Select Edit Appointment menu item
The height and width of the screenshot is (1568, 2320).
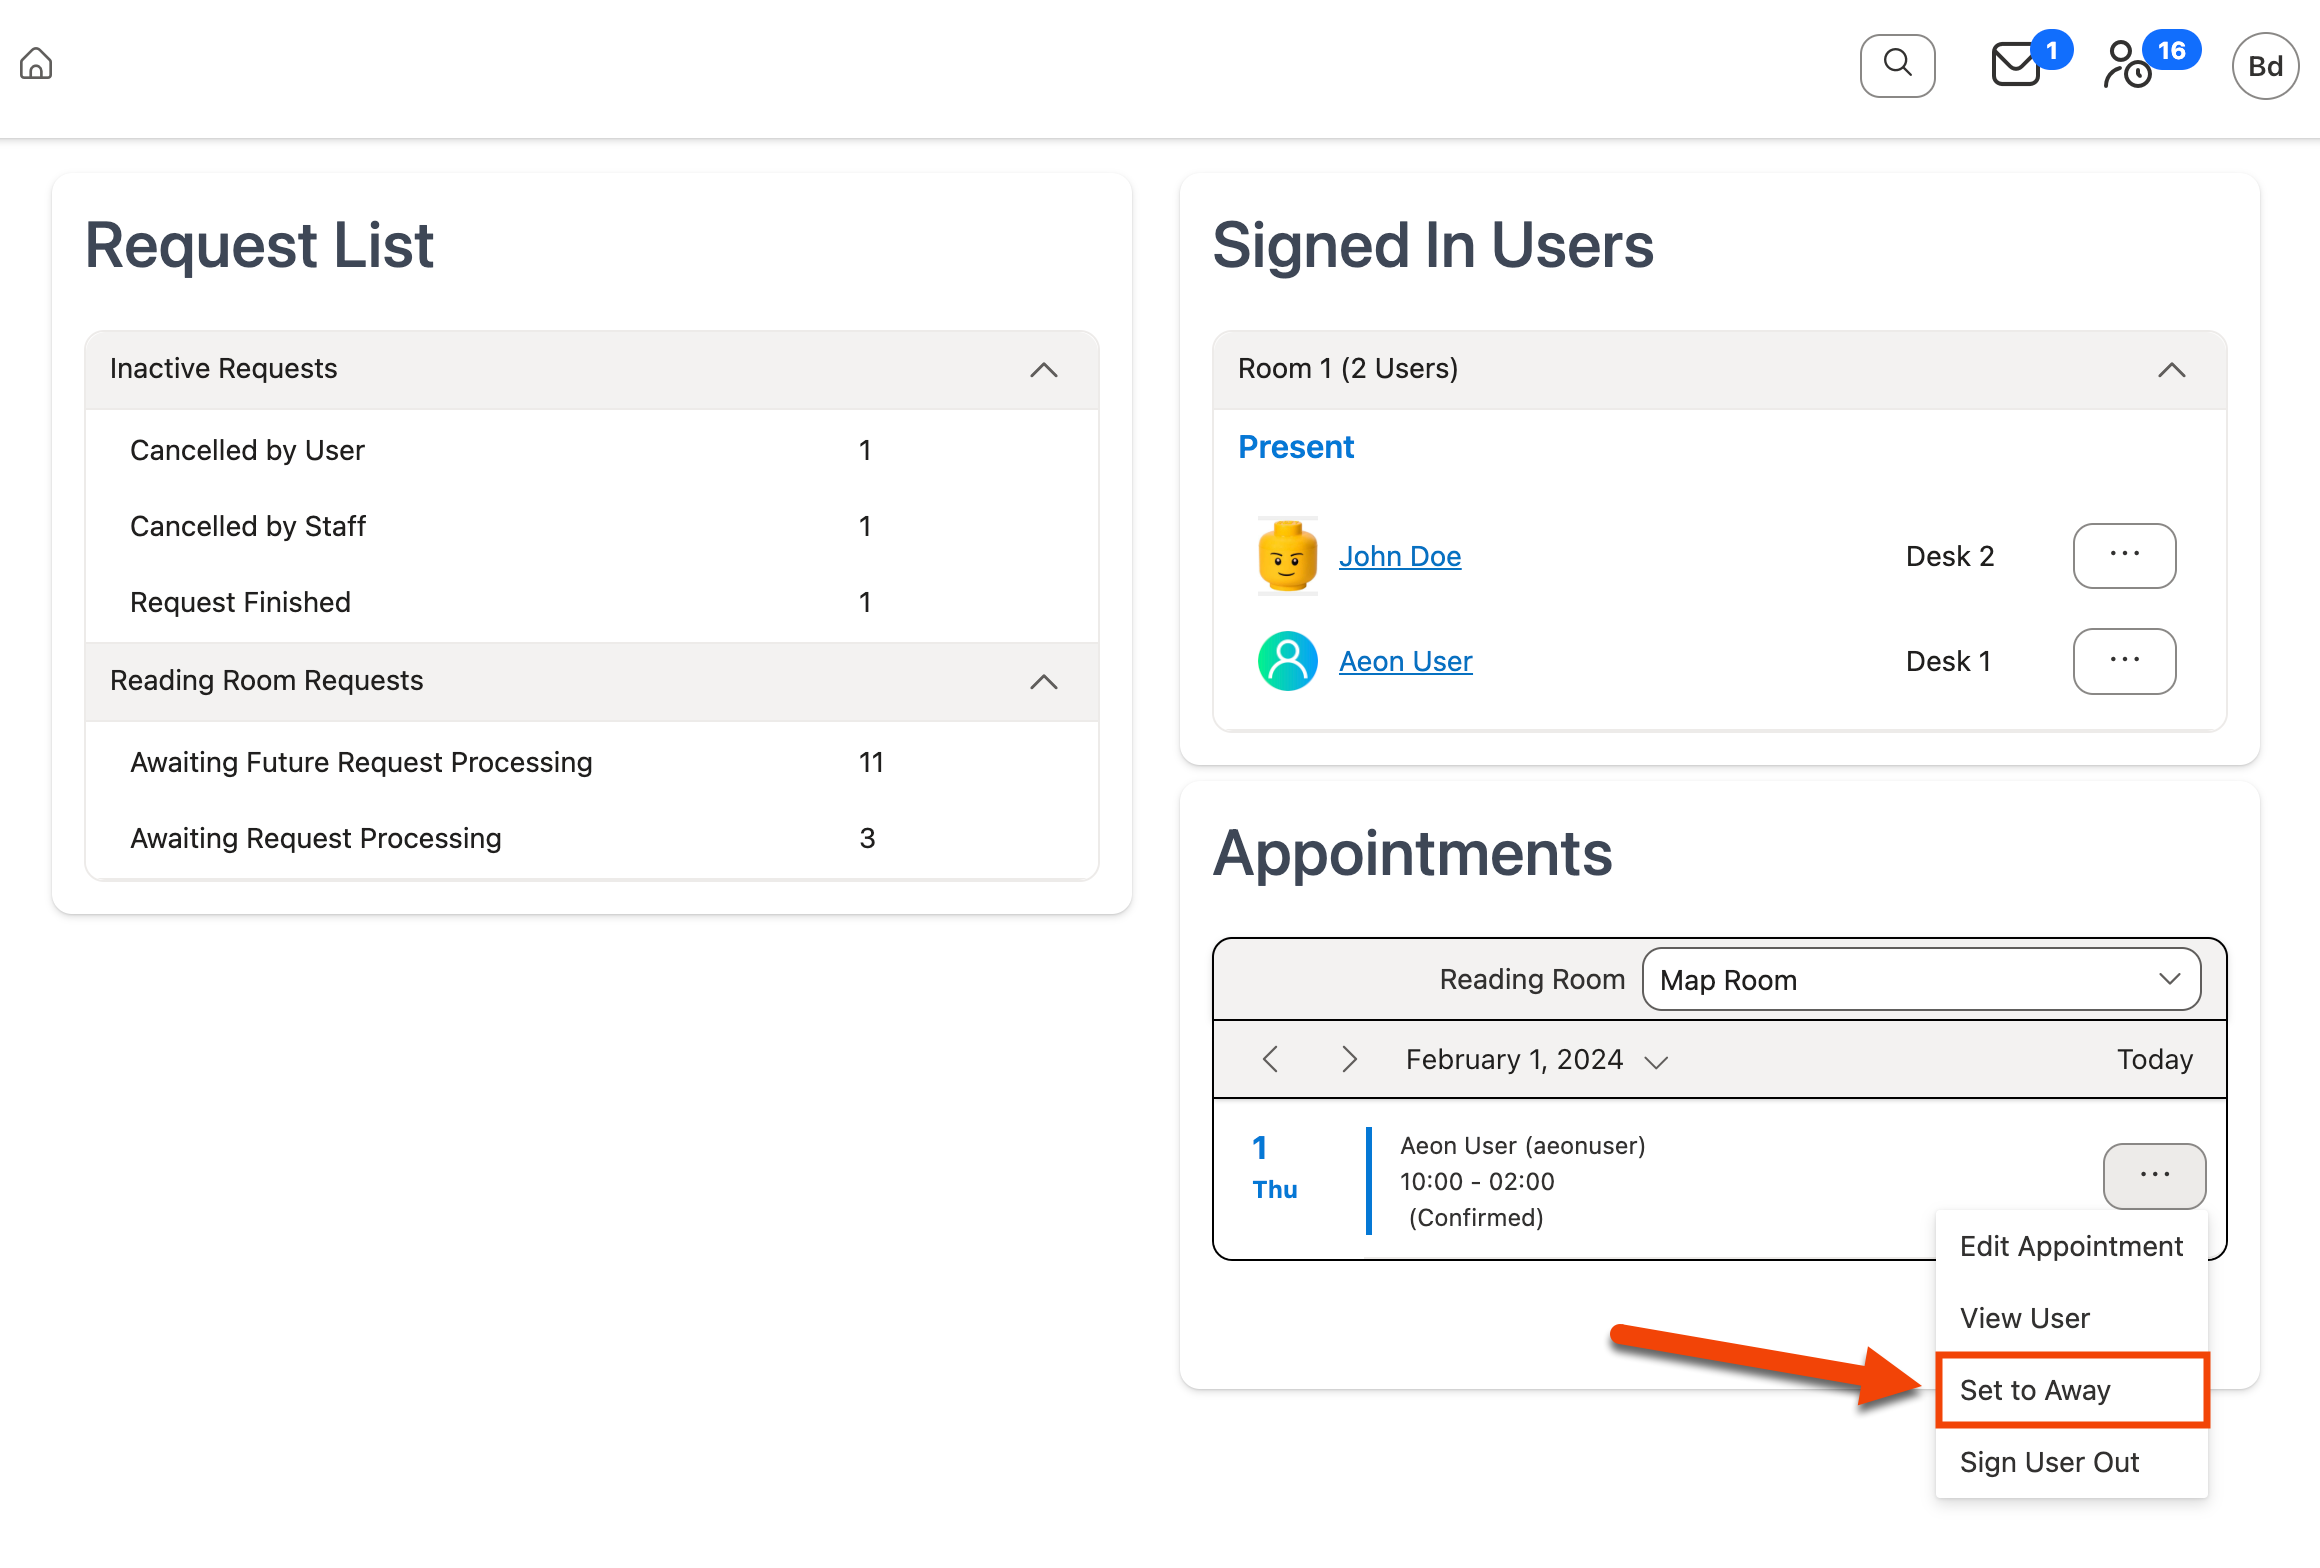tap(2071, 1246)
